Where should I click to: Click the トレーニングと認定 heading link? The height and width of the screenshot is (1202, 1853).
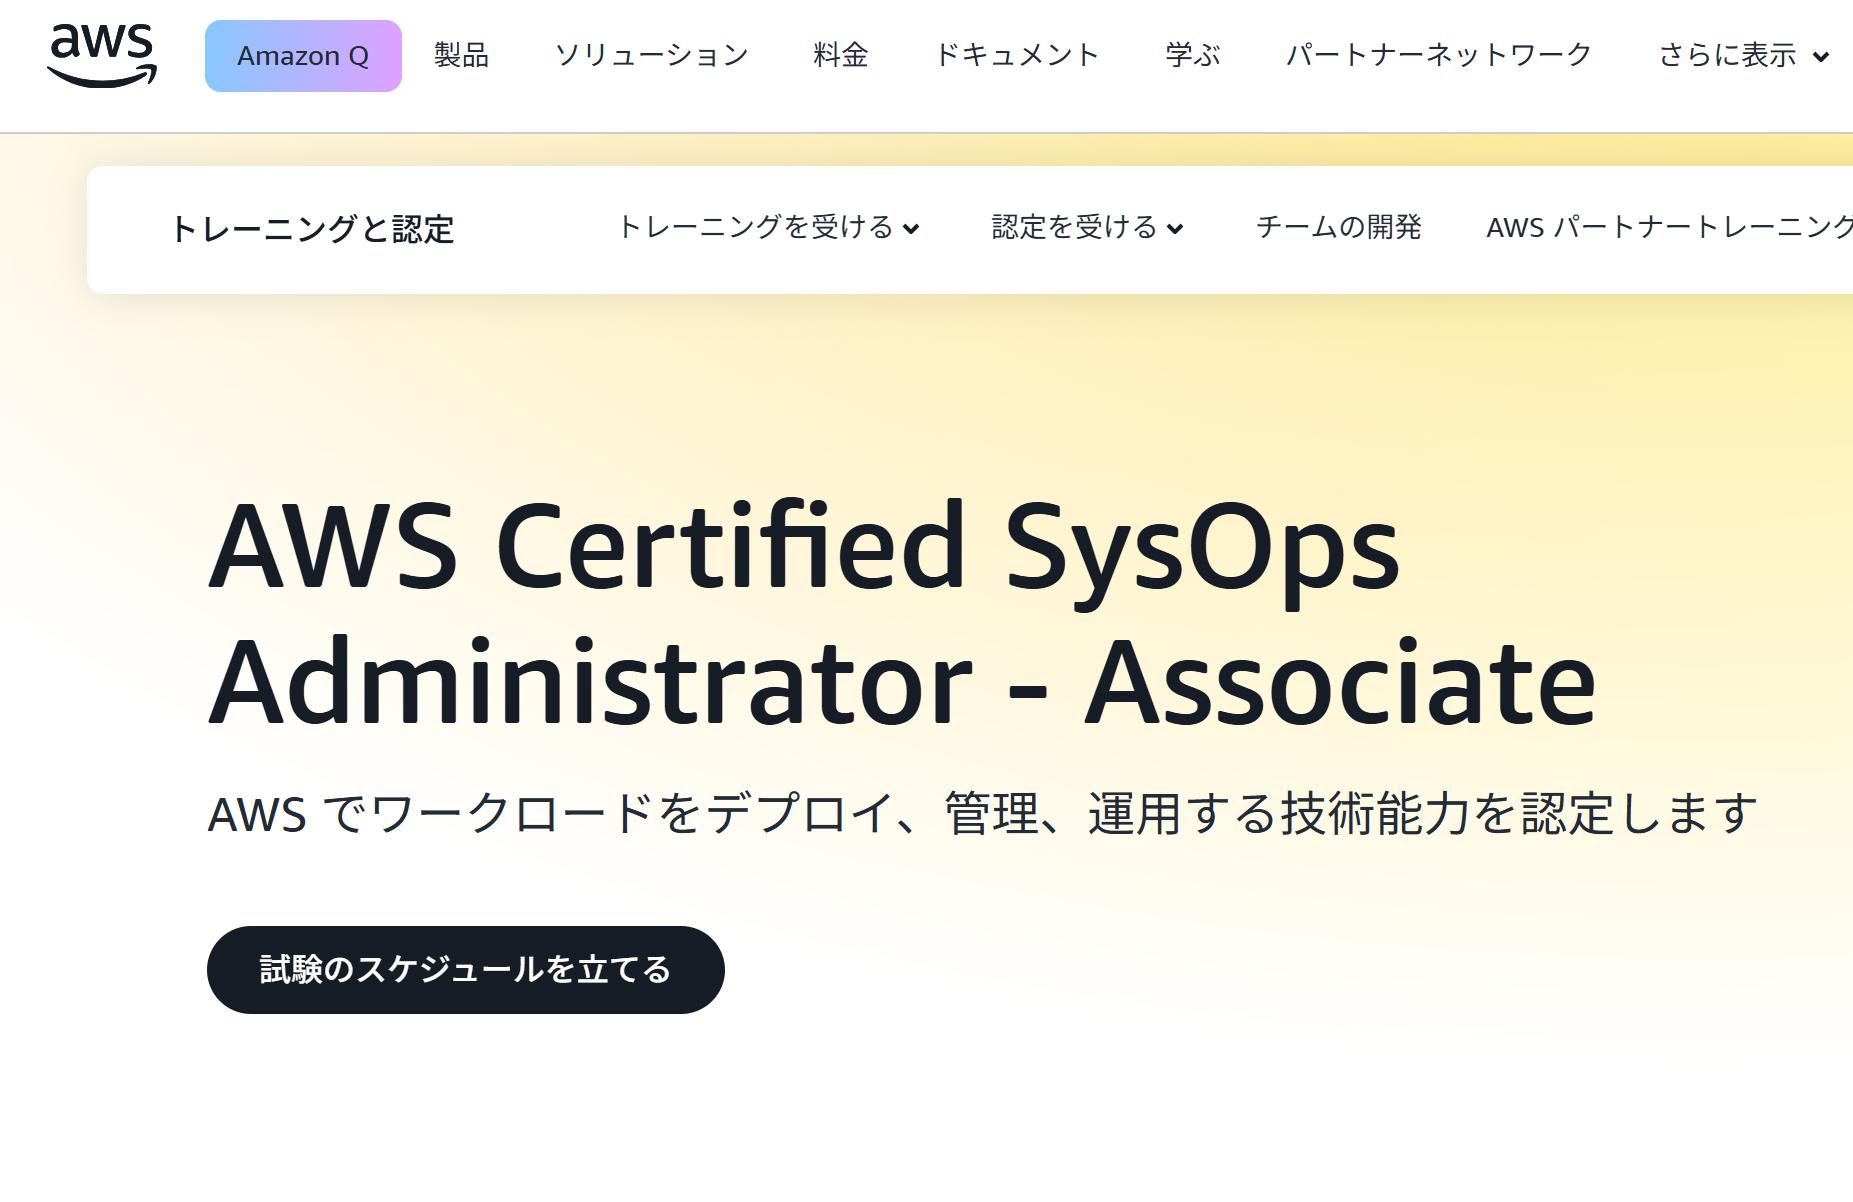point(312,229)
